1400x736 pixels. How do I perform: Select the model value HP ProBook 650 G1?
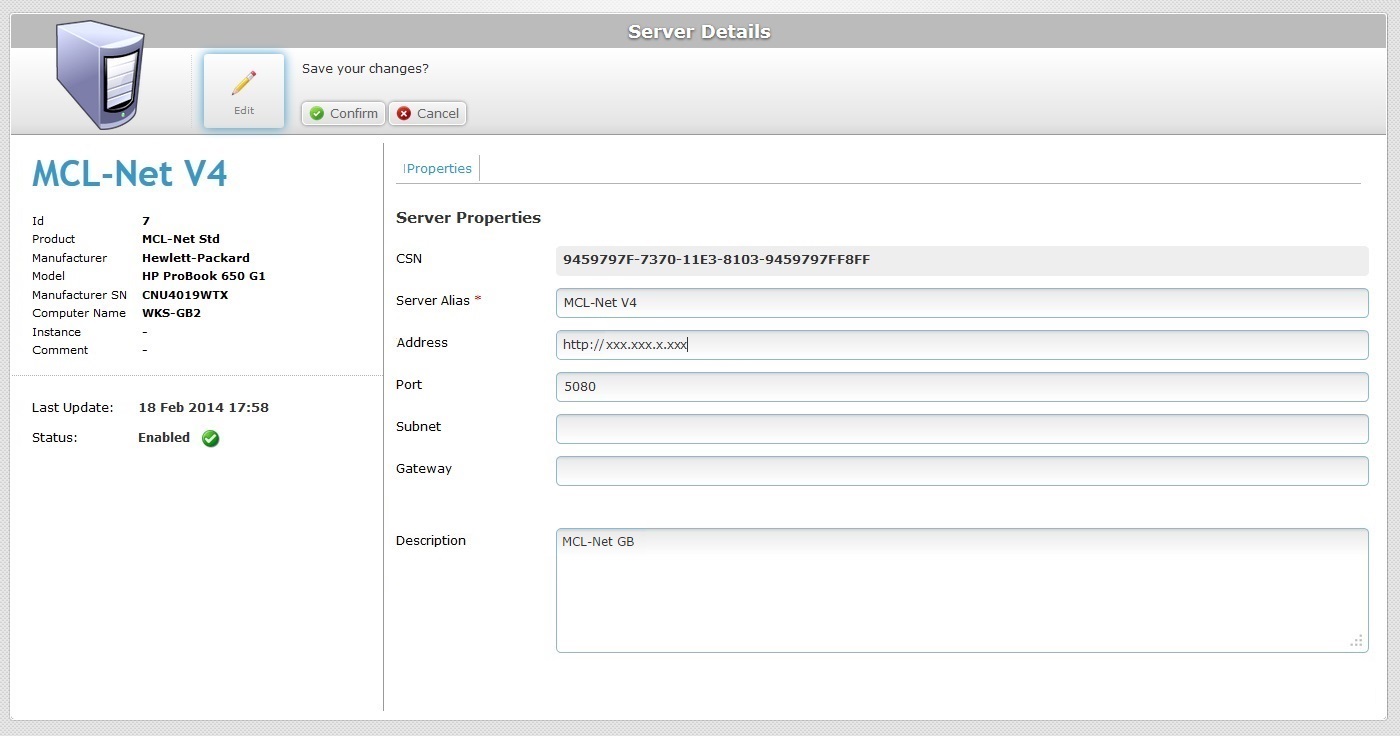click(x=204, y=276)
